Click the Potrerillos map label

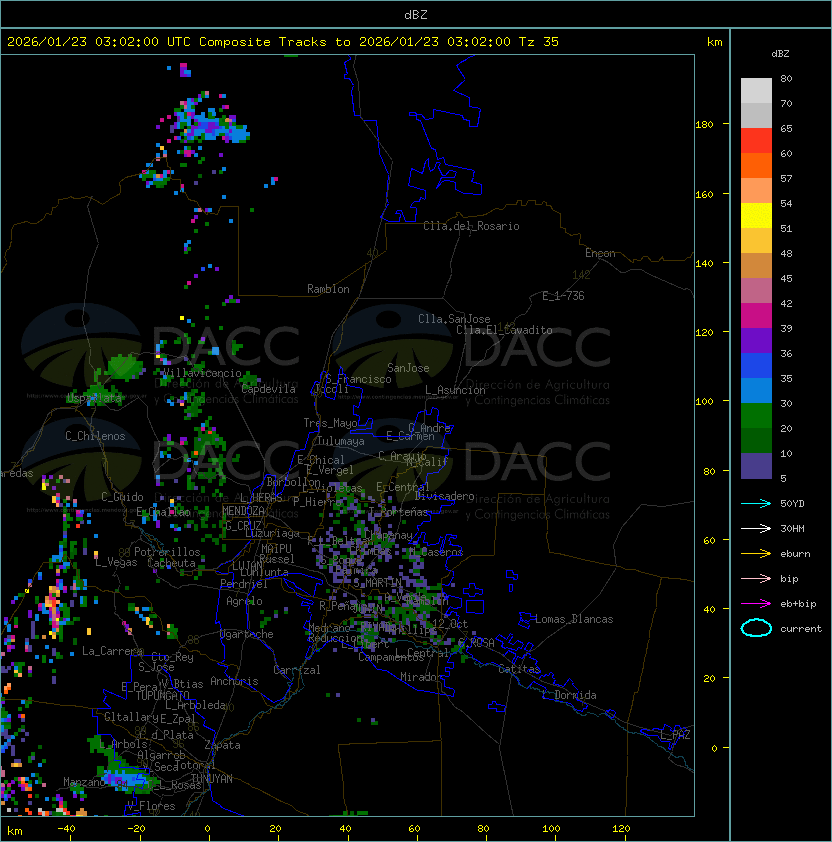pos(167,552)
